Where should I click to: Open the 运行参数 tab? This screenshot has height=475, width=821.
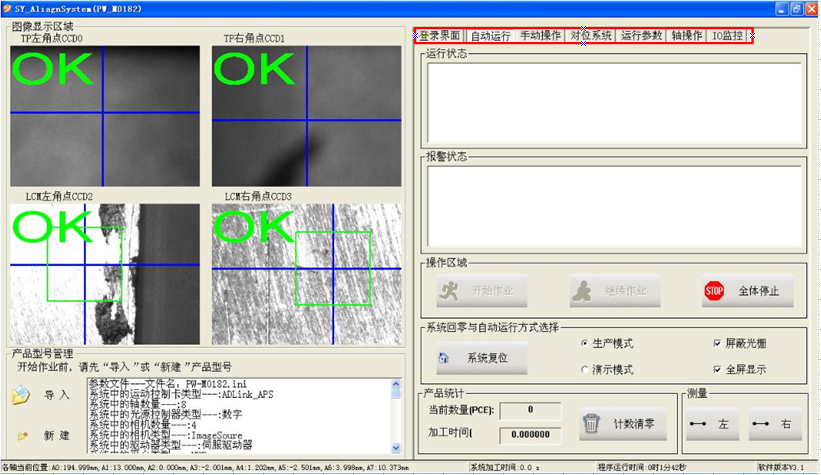(x=641, y=36)
